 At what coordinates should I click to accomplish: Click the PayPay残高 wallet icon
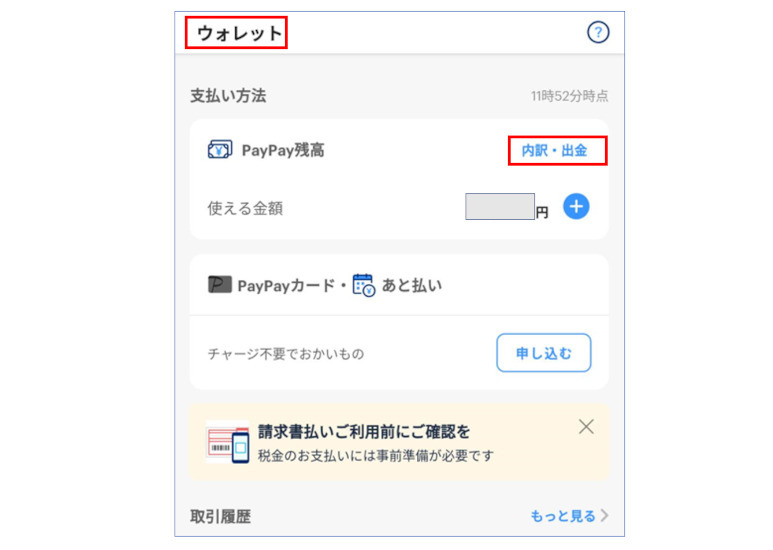coord(220,151)
